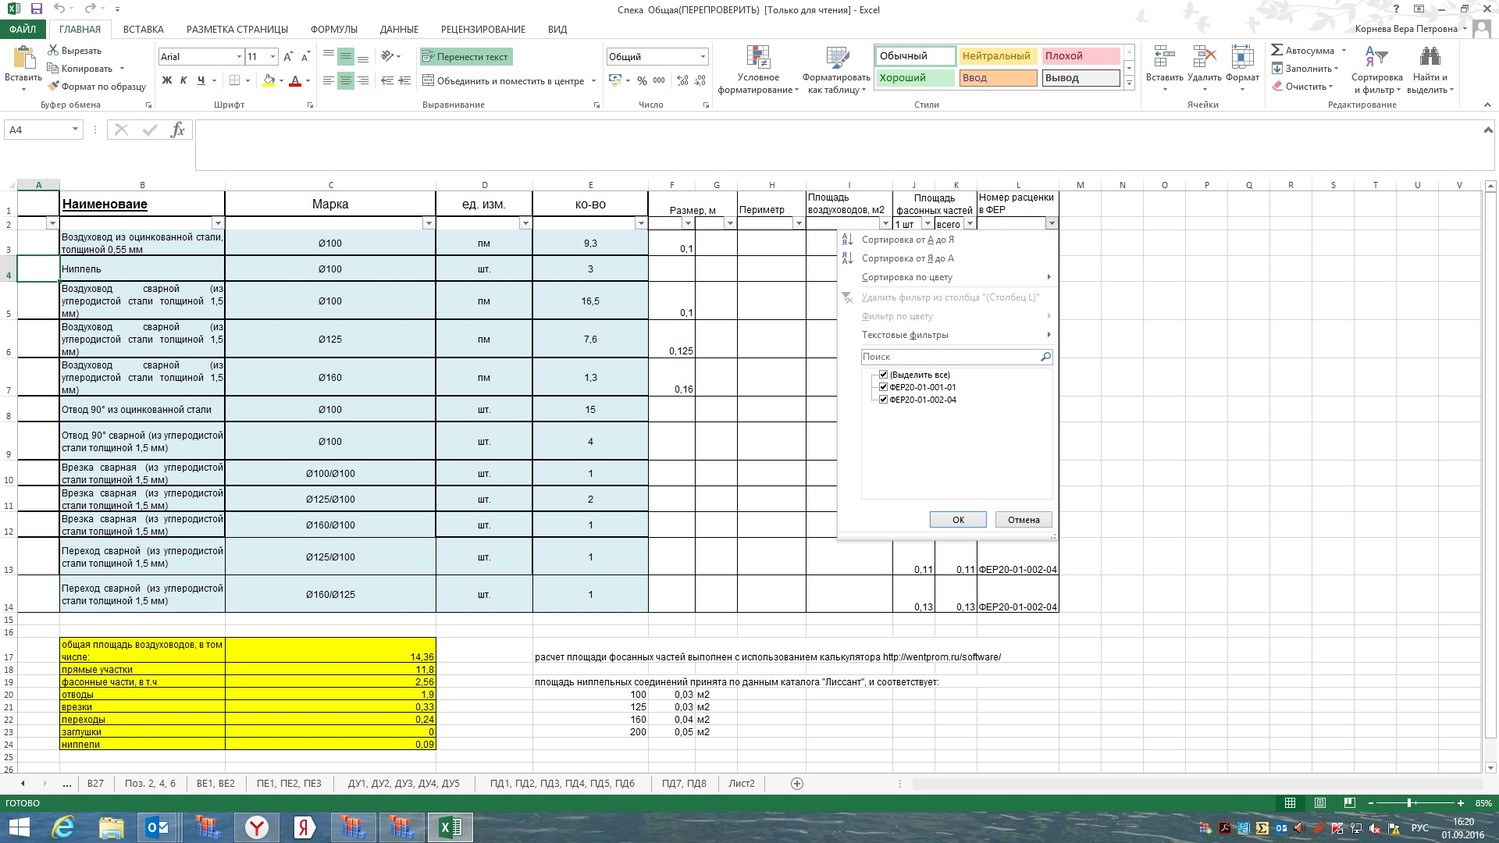1499x843 pixels.
Task: Open Sort & Filter (Сортировка и фильтр)
Action: point(1377,69)
